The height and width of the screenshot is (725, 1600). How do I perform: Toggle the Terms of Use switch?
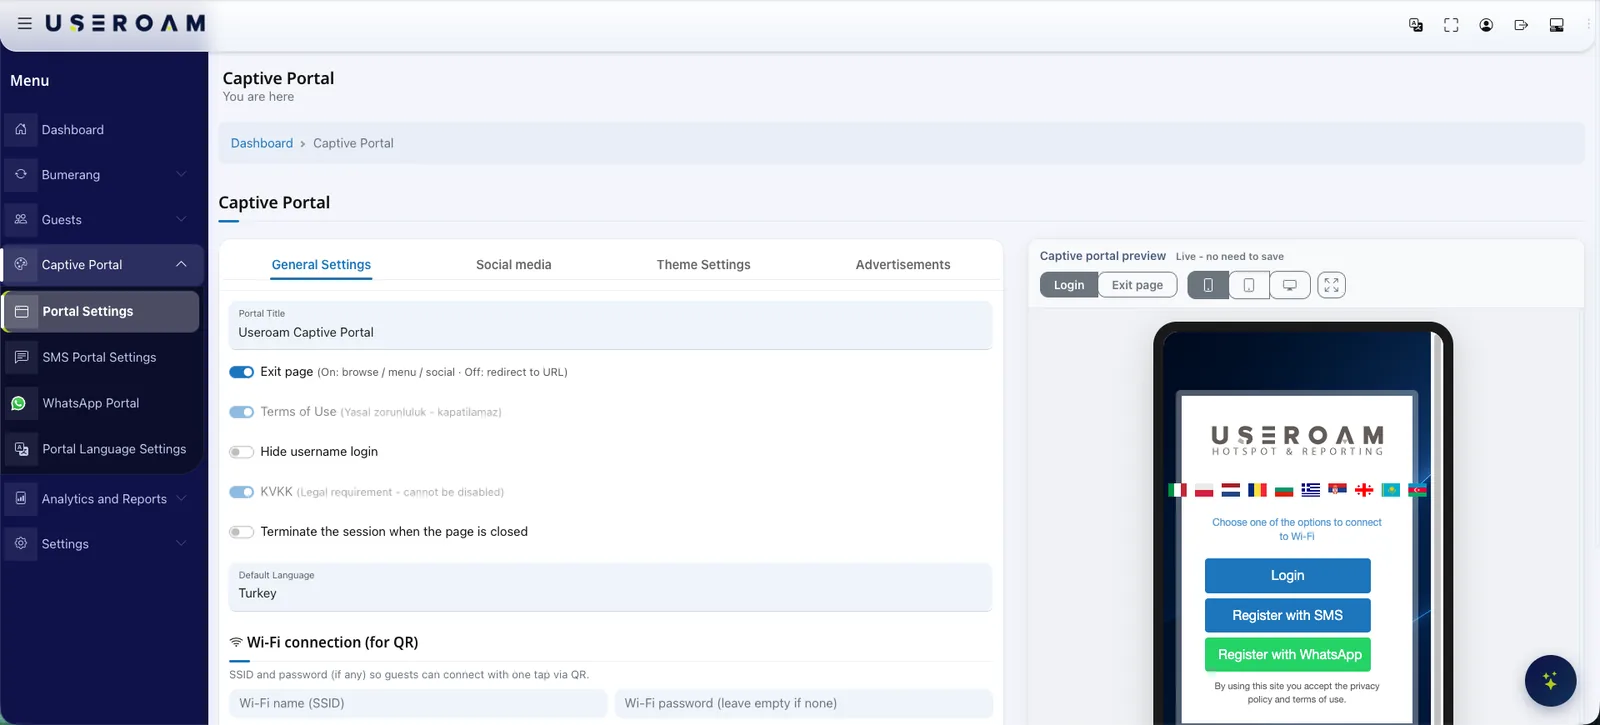[241, 412]
